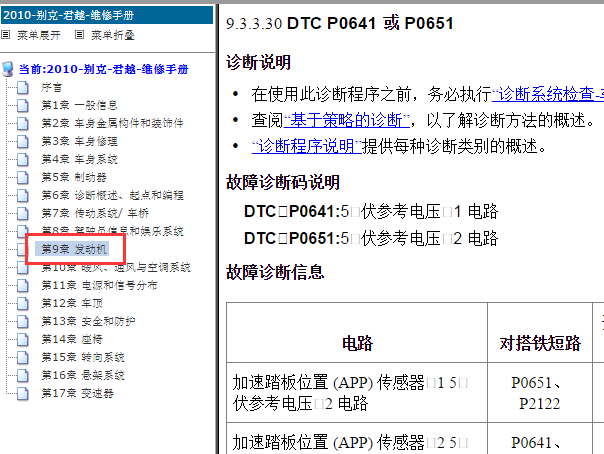Select 第4章 车身系统 chapter
Viewport: 604px width, 454px height.
click(x=79, y=159)
